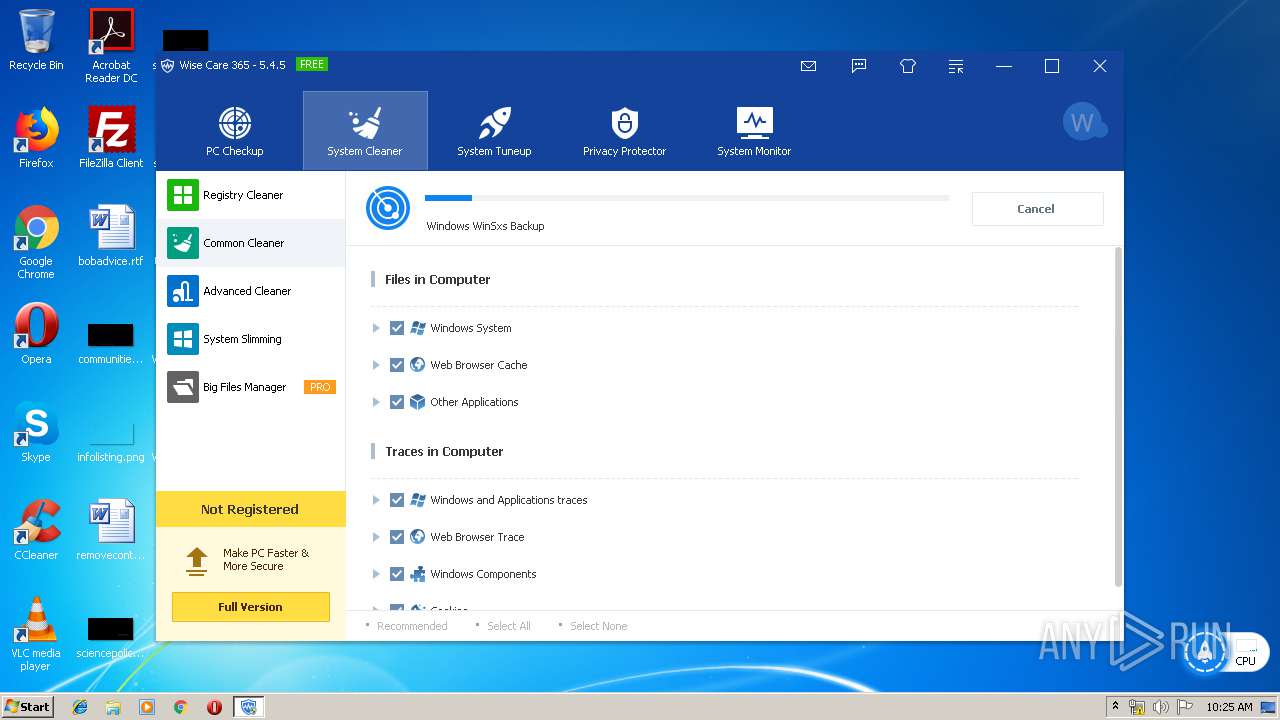Open VLC media player desktop shortcut
1280x720 pixels.
click(36, 634)
